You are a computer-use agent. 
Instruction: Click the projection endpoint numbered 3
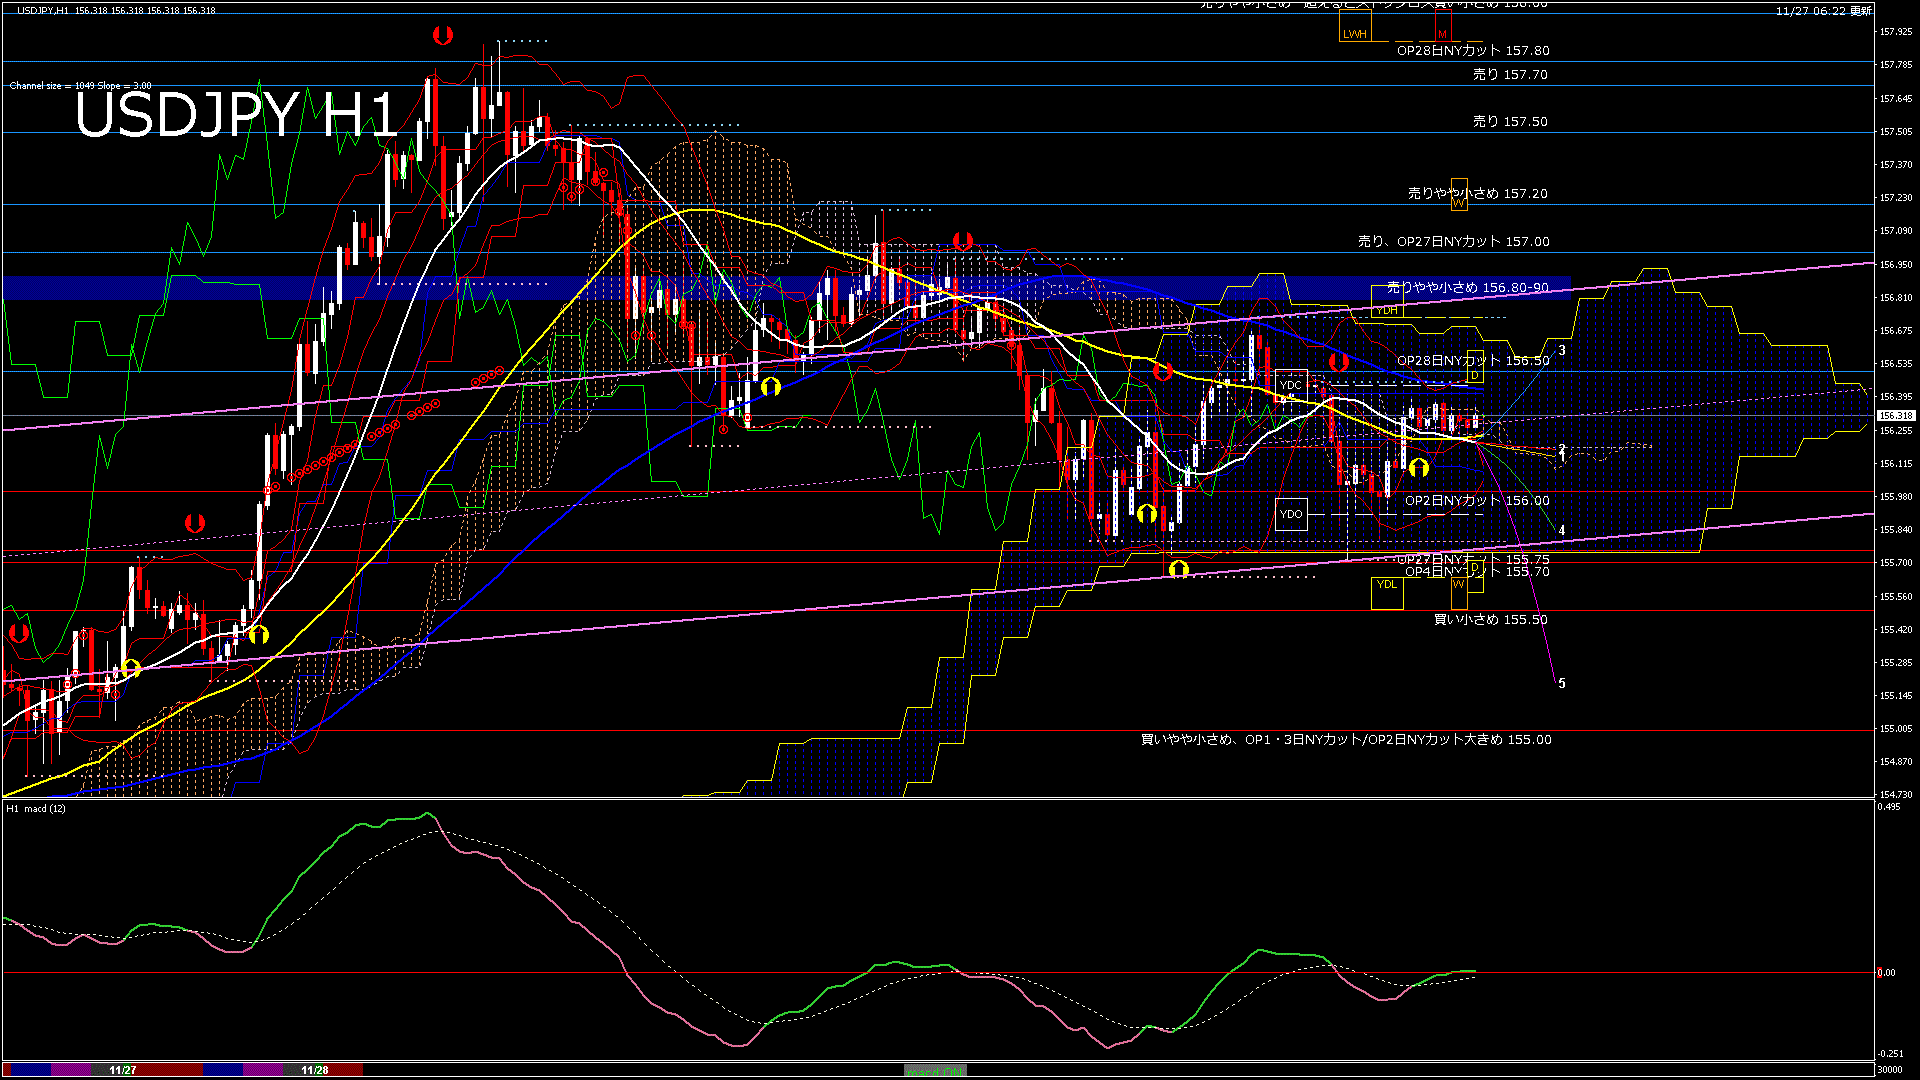(x=1561, y=351)
